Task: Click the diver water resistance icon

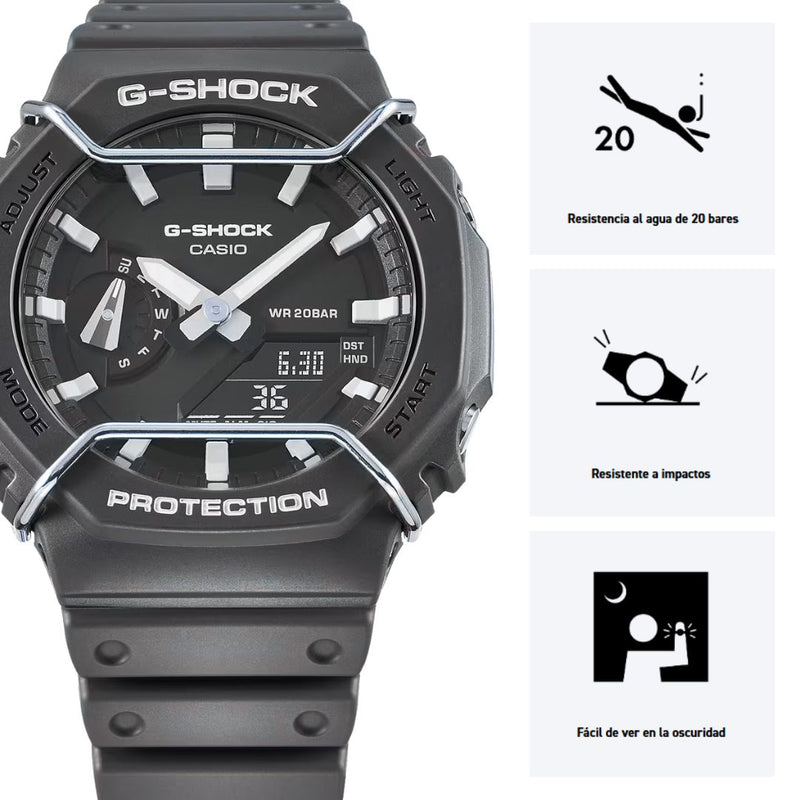Action: (x=652, y=113)
